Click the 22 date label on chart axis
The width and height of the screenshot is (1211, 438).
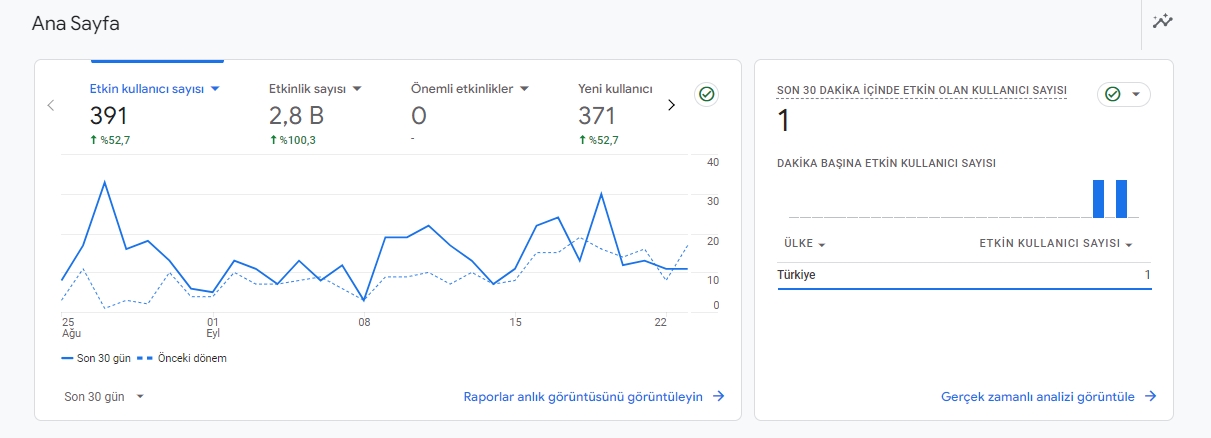(x=660, y=322)
